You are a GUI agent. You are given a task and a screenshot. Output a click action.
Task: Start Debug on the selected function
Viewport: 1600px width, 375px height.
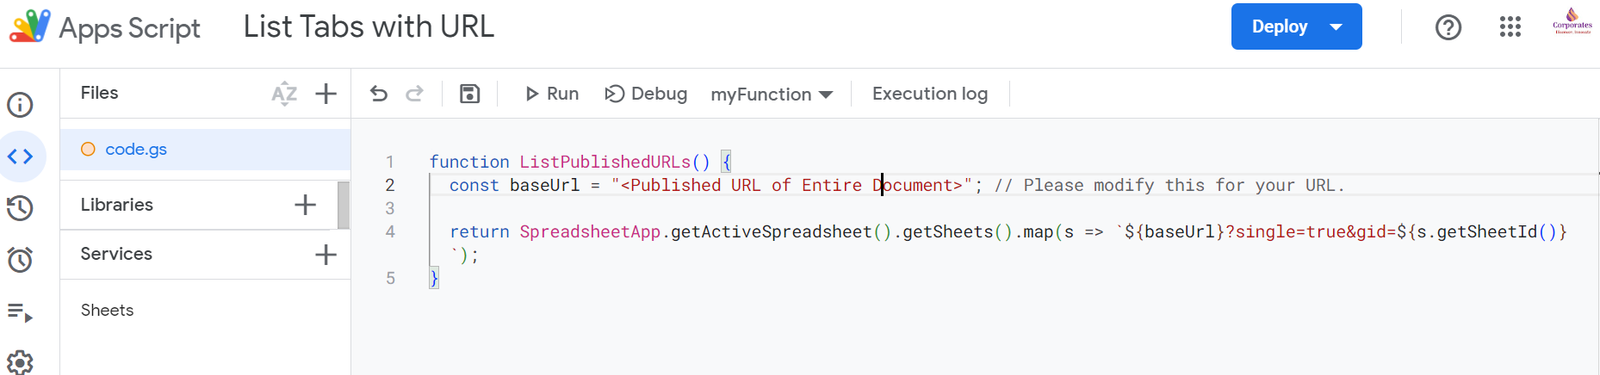pyautogui.click(x=646, y=94)
